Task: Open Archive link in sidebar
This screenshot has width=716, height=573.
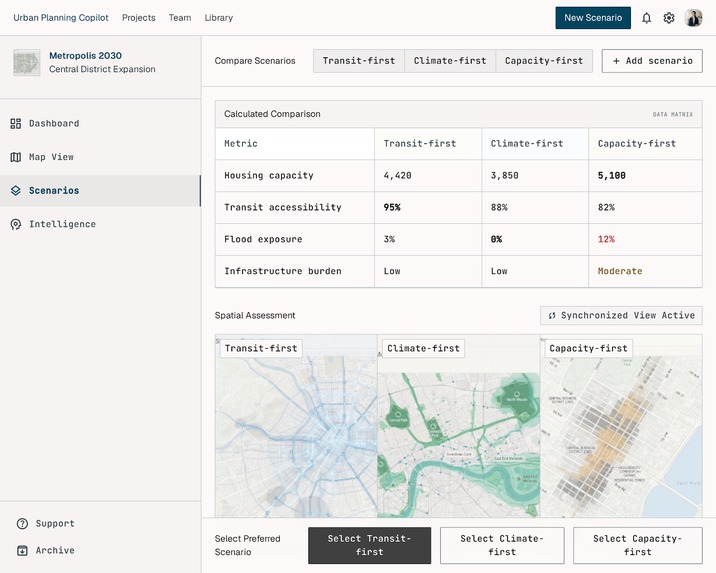Action: point(55,550)
